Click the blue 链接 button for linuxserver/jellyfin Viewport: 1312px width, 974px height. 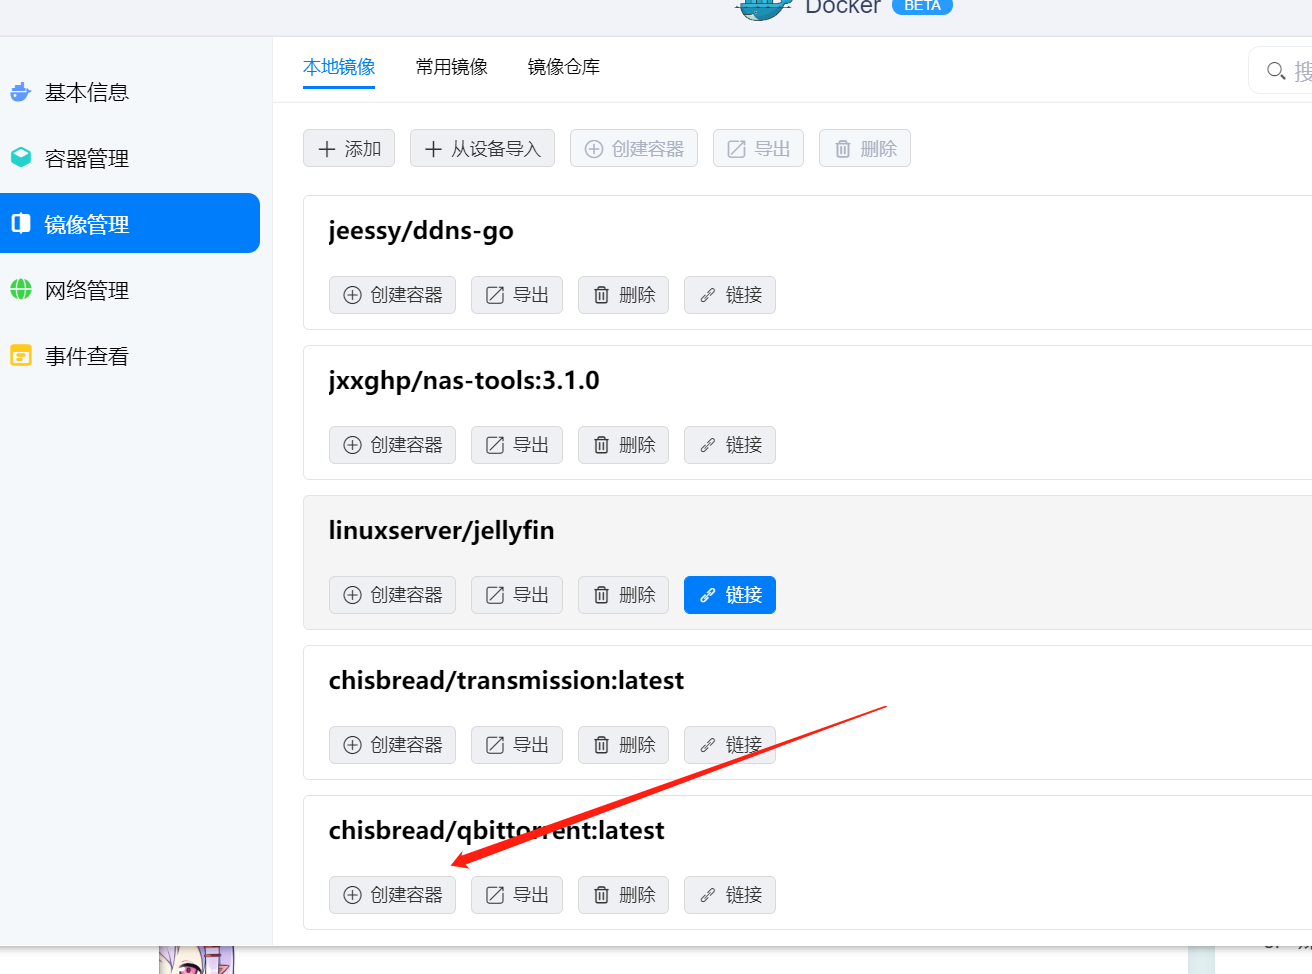click(730, 595)
